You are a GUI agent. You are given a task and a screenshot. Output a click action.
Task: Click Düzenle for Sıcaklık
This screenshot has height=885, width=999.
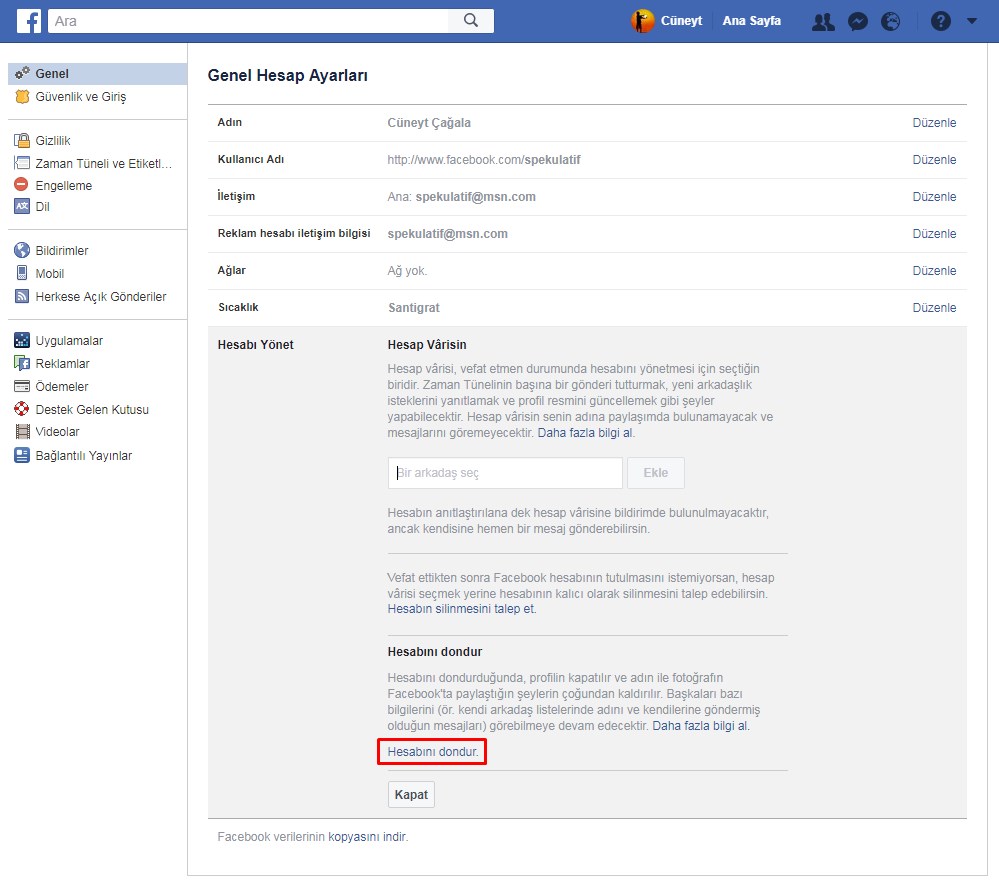click(934, 308)
